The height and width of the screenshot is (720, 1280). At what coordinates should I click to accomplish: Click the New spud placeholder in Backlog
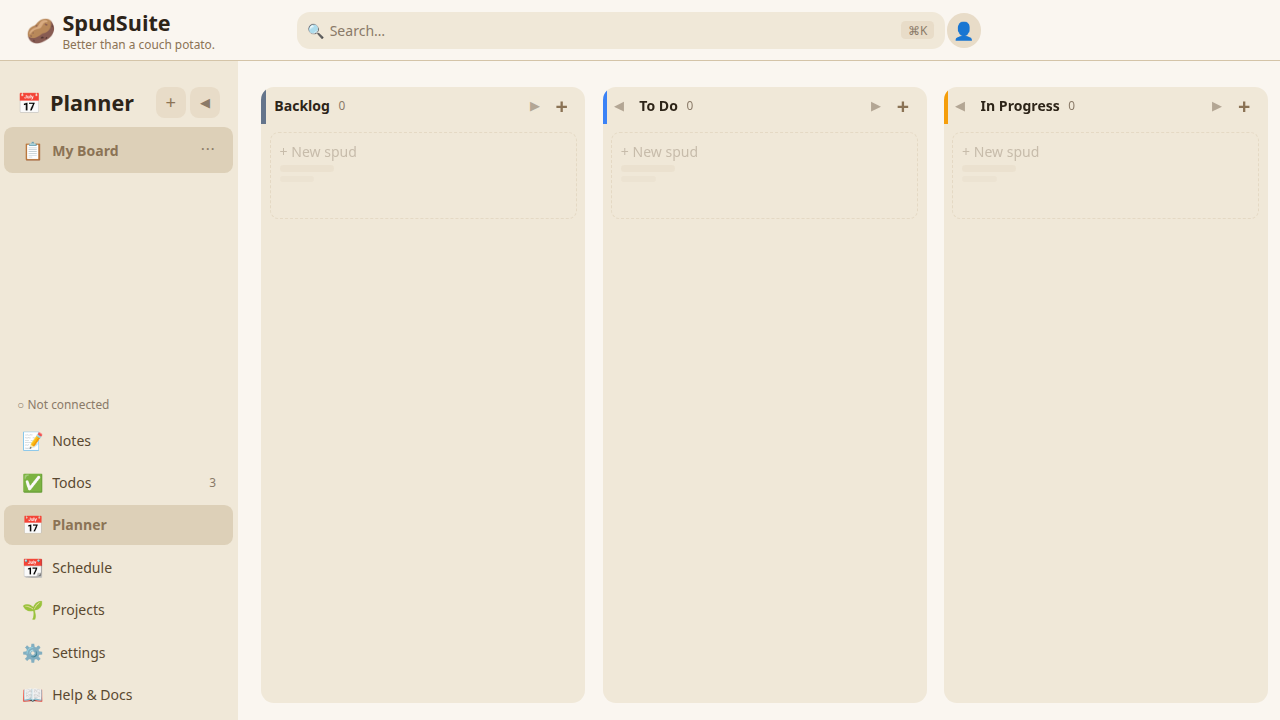(x=423, y=176)
